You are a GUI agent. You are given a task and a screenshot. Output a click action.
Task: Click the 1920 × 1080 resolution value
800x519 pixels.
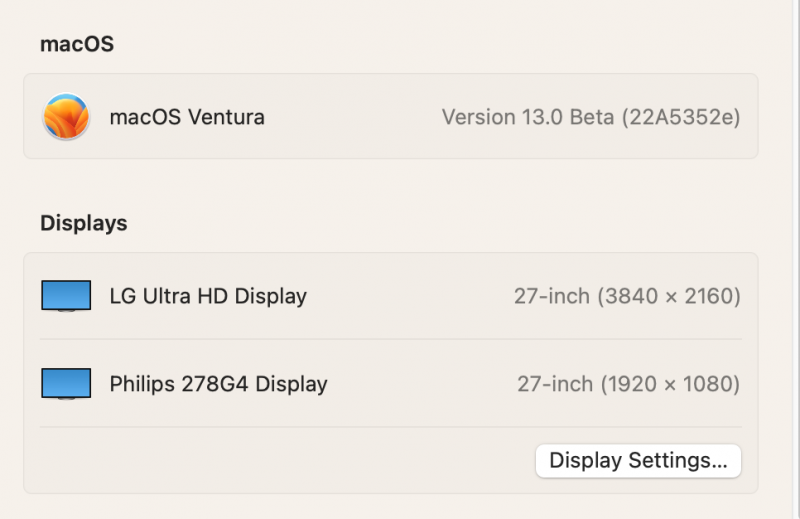tap(671, 384)
